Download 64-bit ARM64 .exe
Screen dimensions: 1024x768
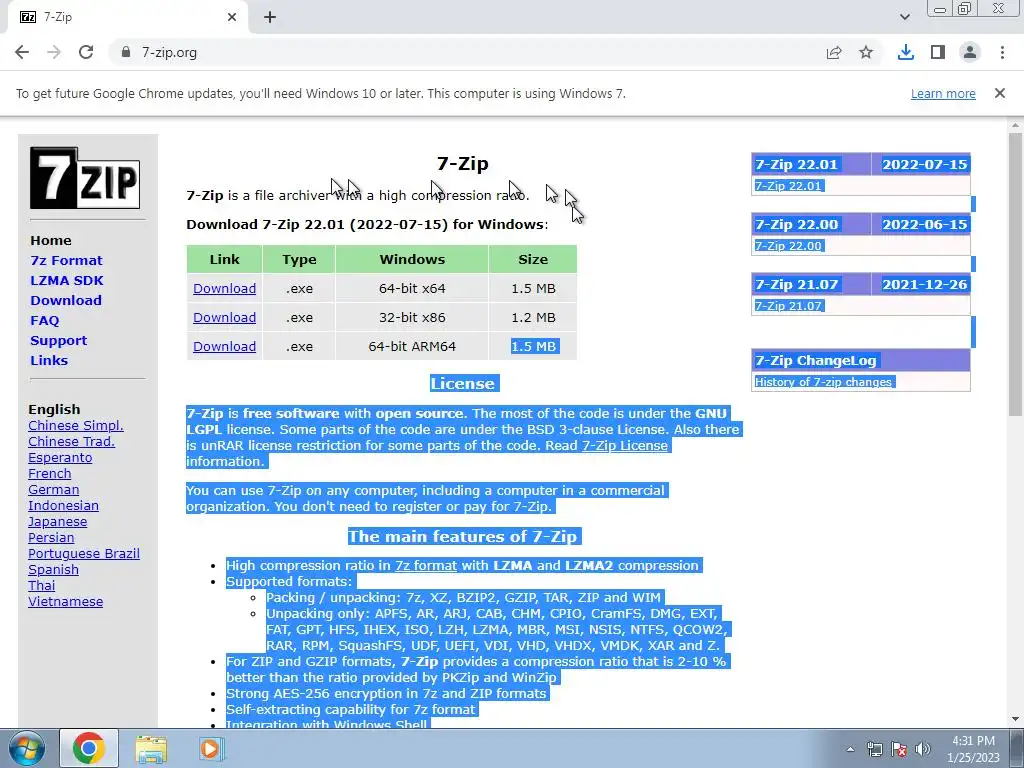click(x=224, y=346)
